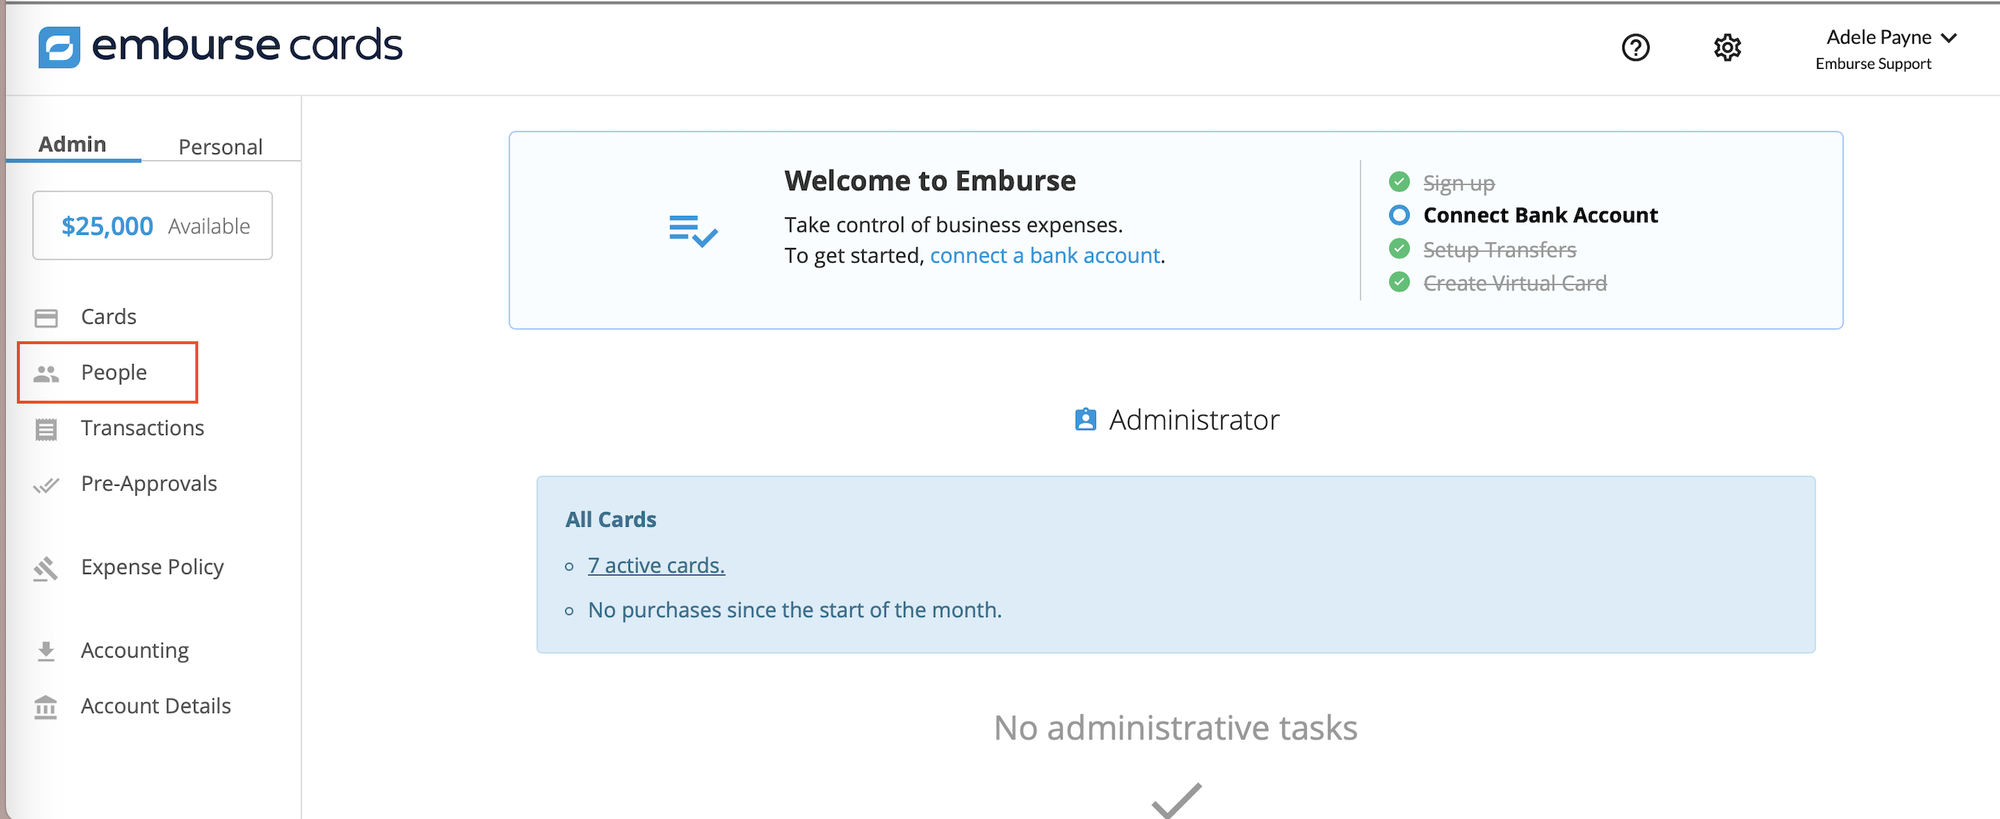Open the help question mark icon

tap(1635, 47)
